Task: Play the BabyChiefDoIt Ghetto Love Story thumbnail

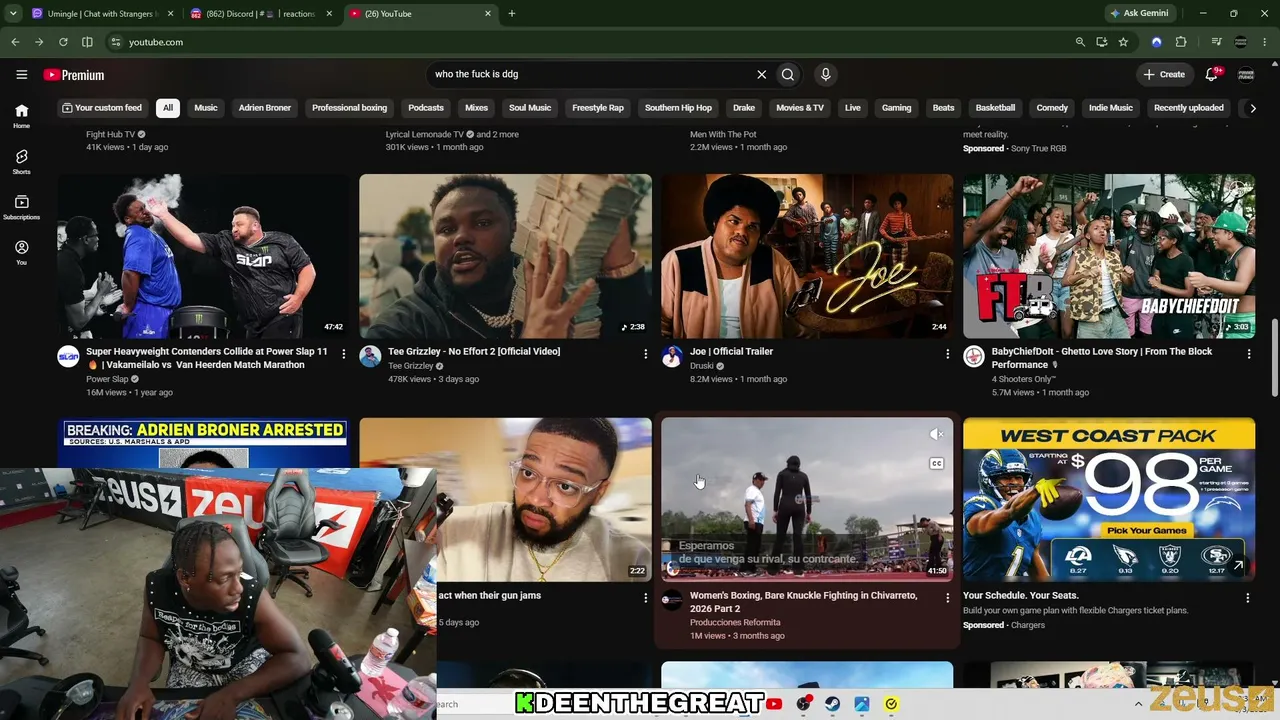Action: [x=1109, y=257]
